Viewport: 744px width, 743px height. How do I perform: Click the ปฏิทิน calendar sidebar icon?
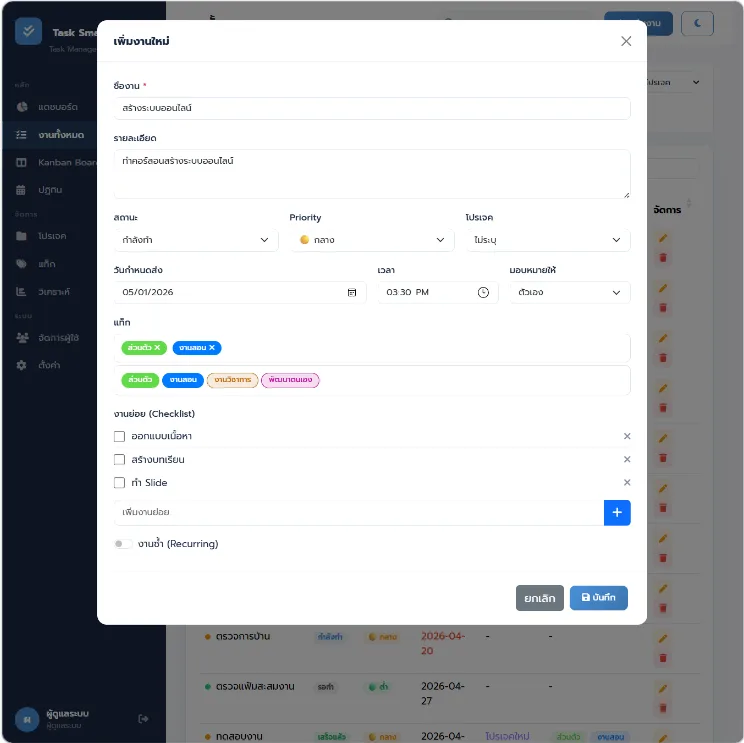21,190
